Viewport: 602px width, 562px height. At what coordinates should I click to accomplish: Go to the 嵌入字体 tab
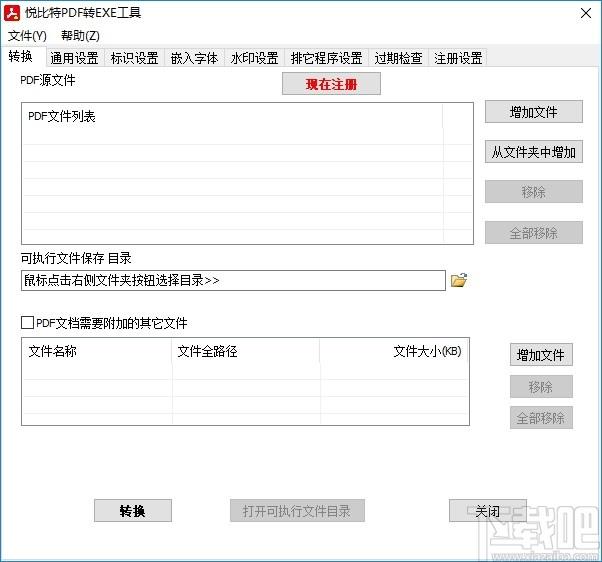(194, 58)
